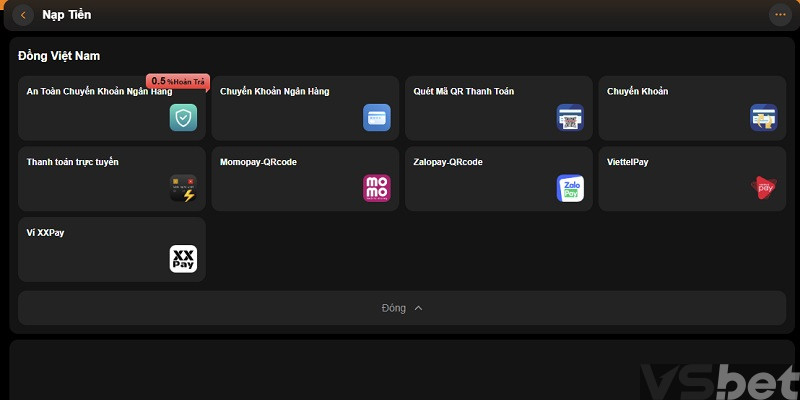Click the upward chevron beside Đóng
The height and width of the screenshot is (400, 800).
[418, 308]
